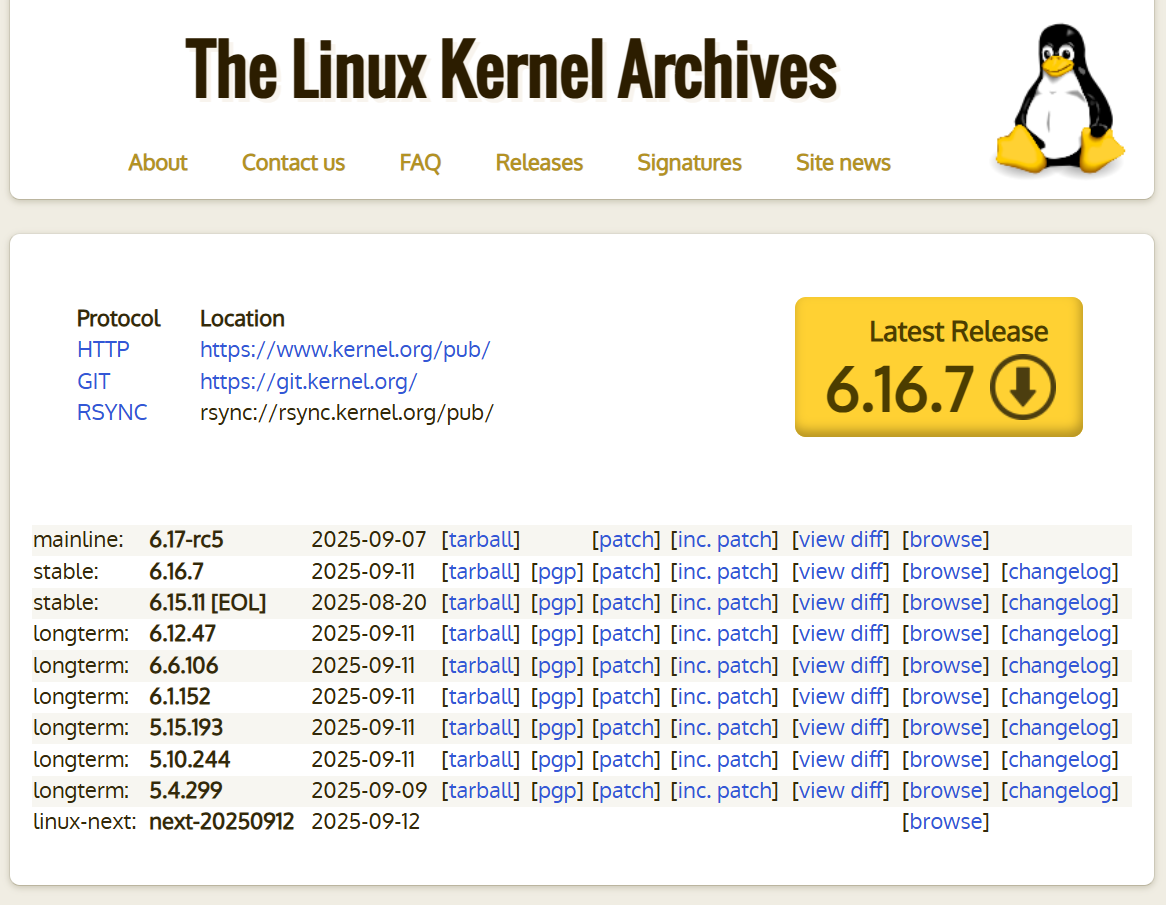Open inc. patch for longterm 6.6.106

coord(724,666)
